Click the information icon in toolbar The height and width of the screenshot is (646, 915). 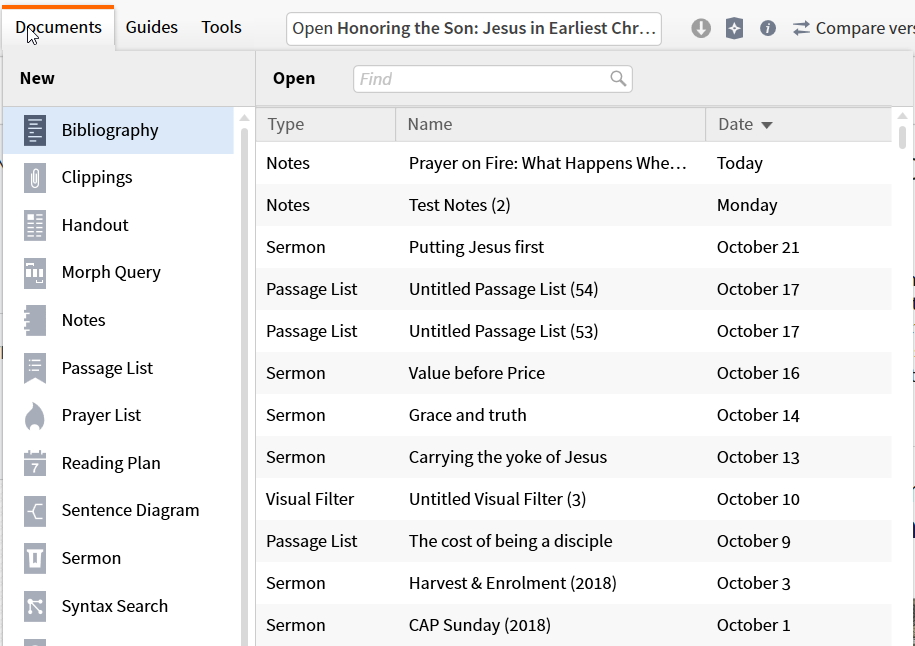[768, 28]
